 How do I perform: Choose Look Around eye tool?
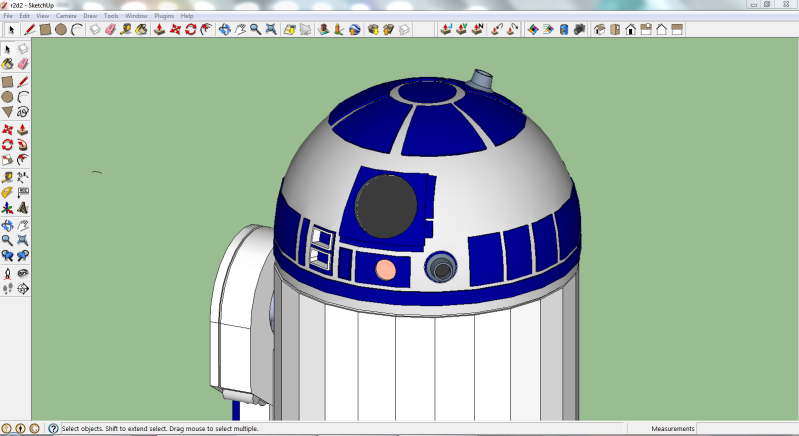click(x=23, y=274)
